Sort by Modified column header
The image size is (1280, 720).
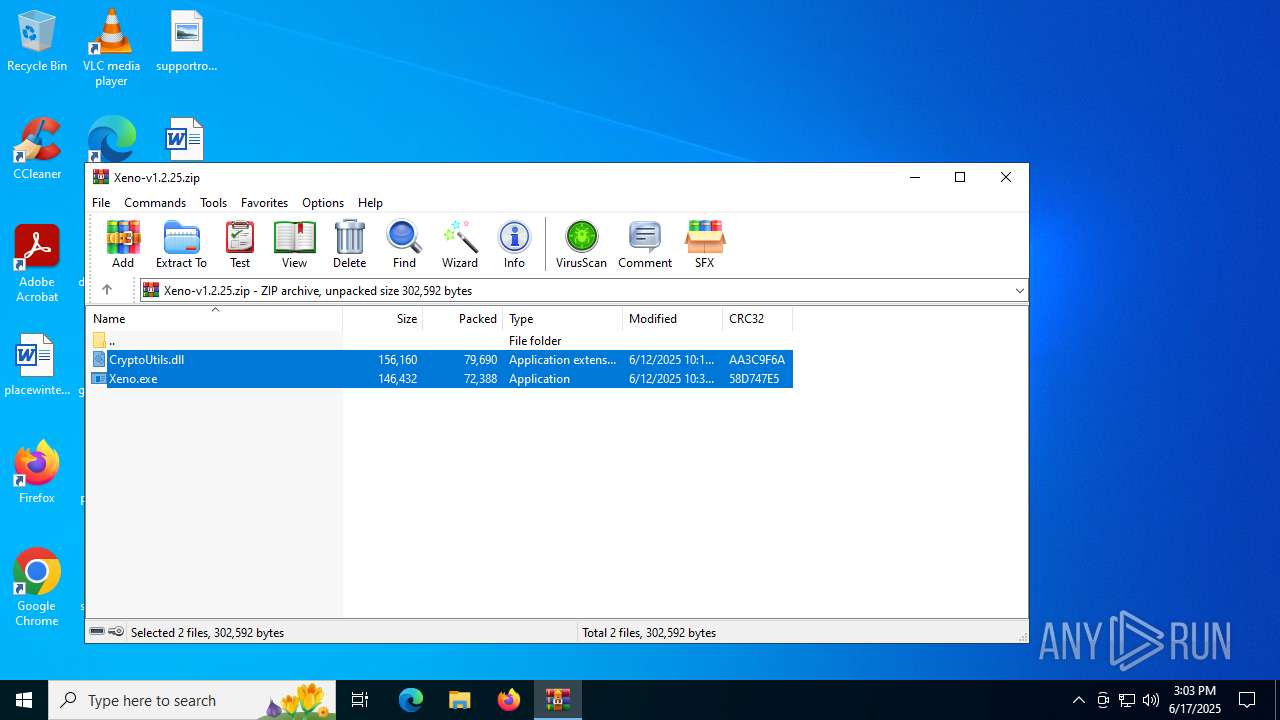click(672, 318)
